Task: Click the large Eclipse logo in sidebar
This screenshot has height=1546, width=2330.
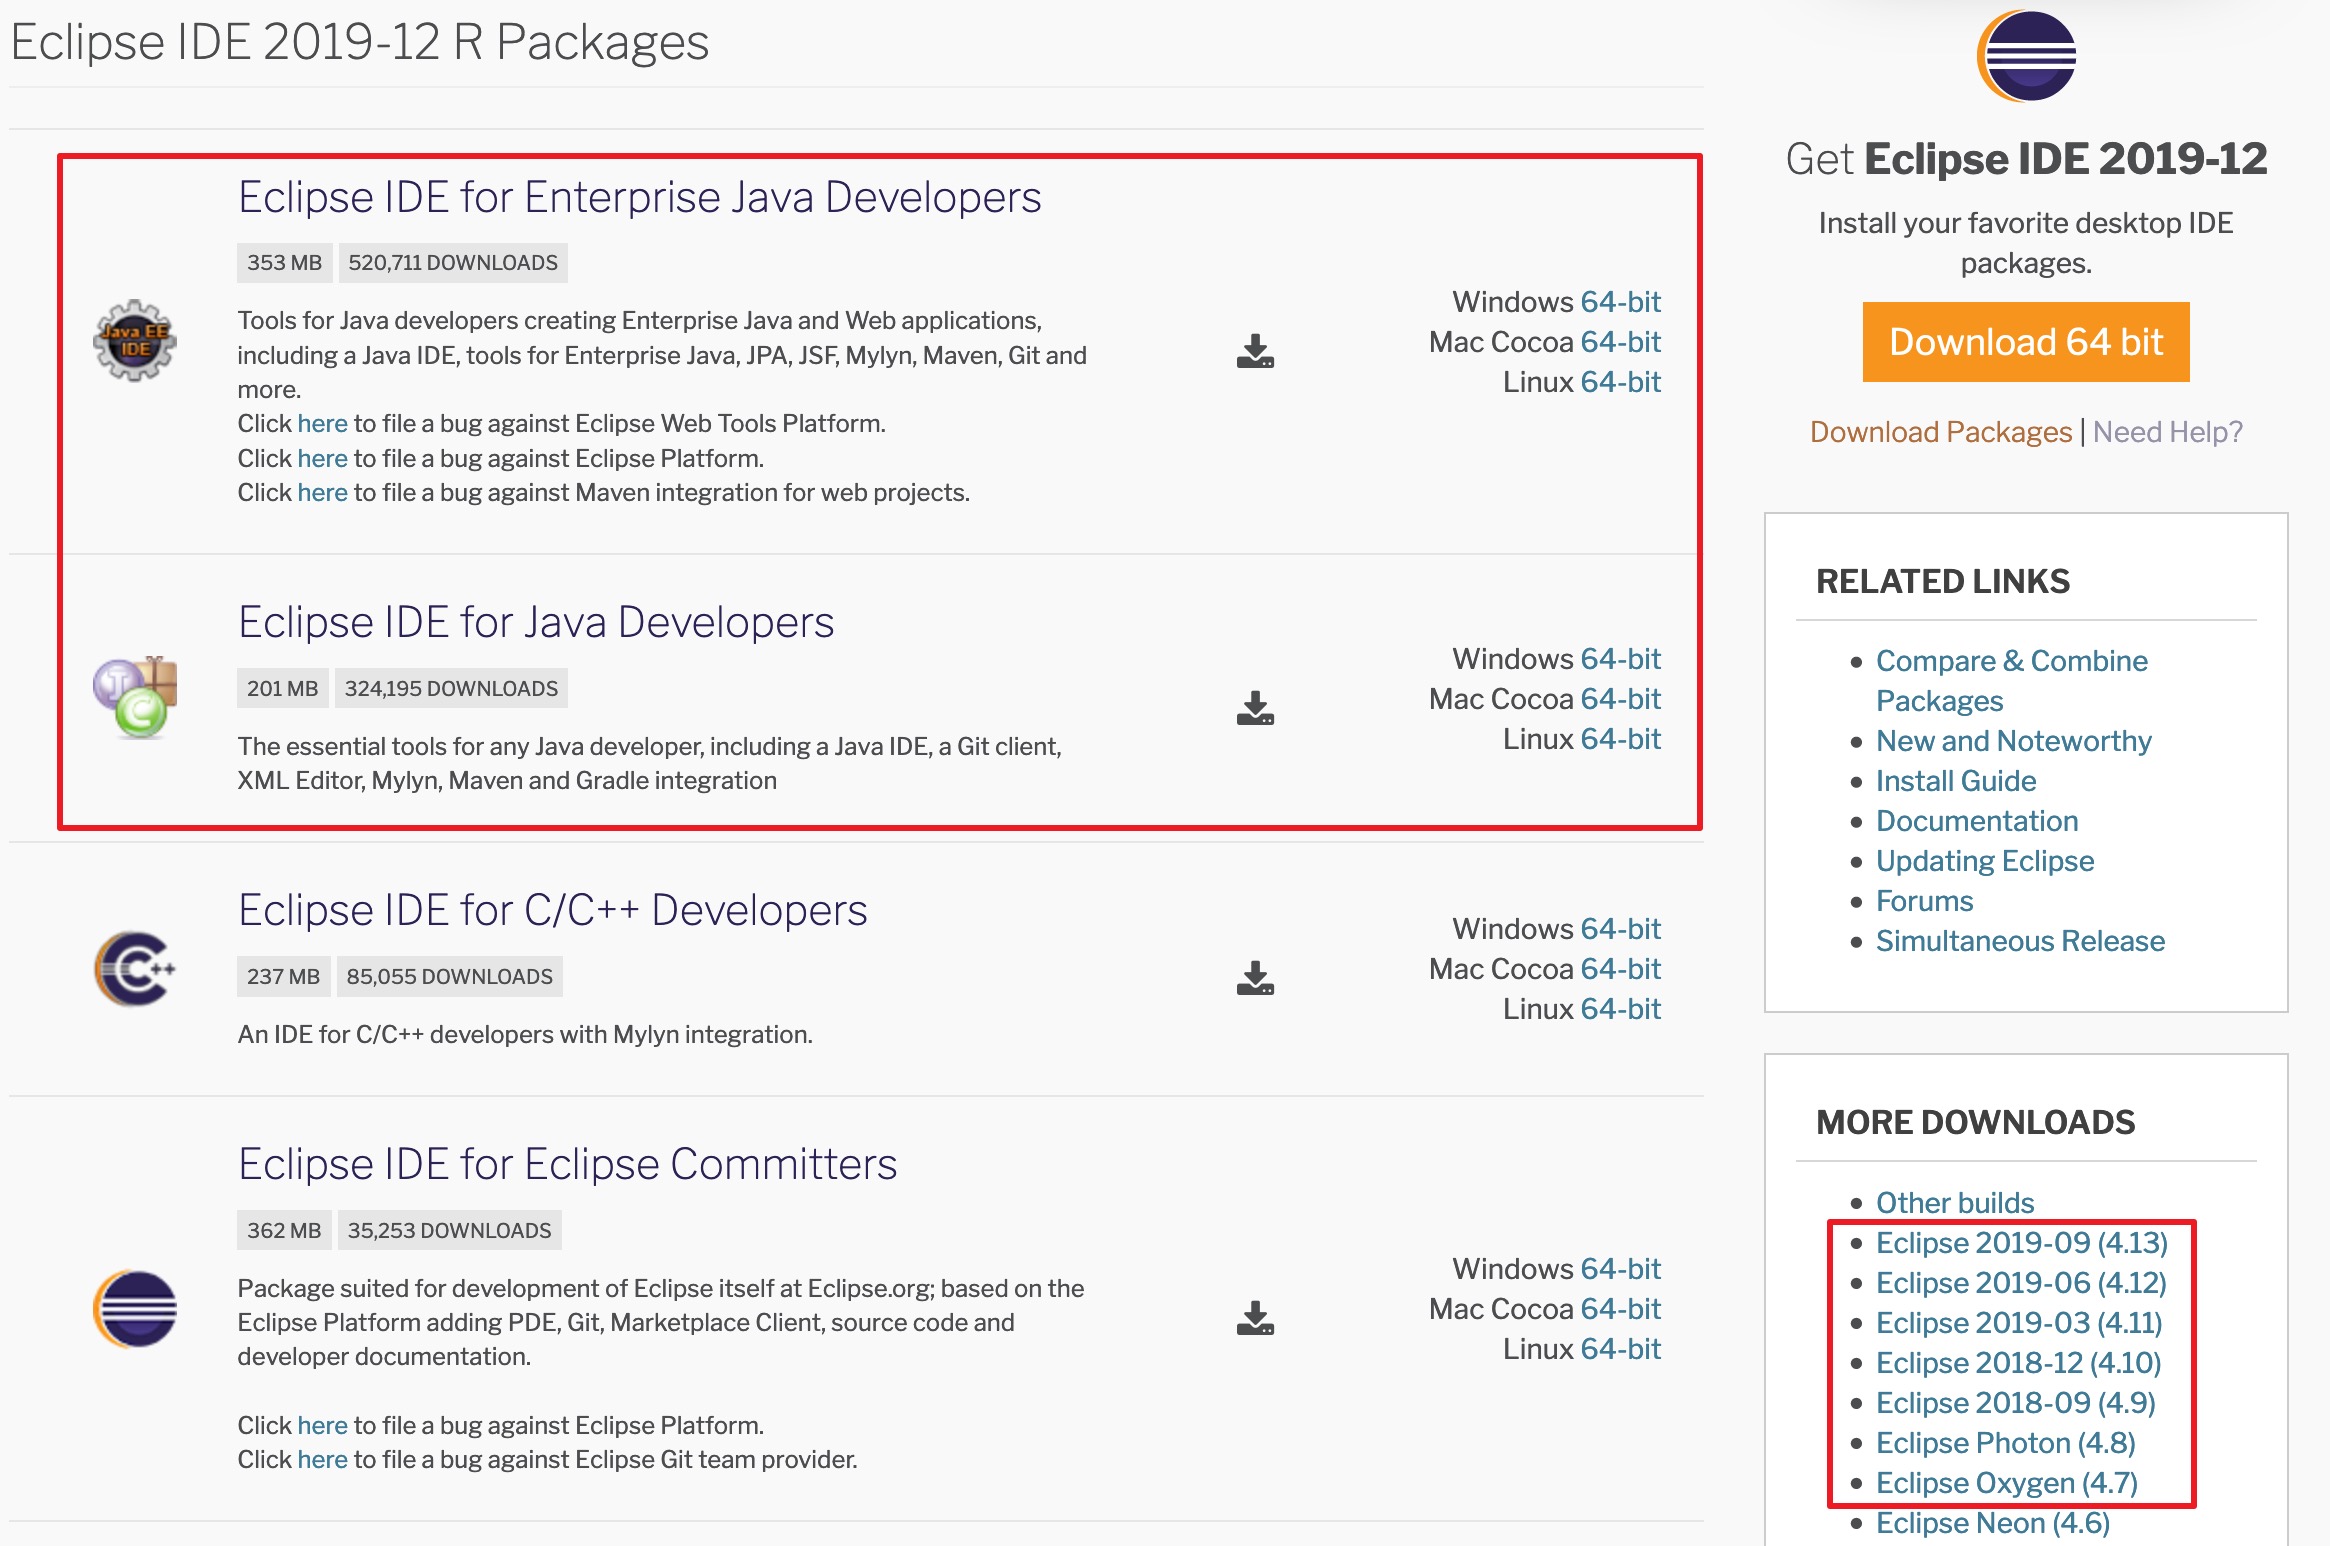Action: click(2026, 56)
